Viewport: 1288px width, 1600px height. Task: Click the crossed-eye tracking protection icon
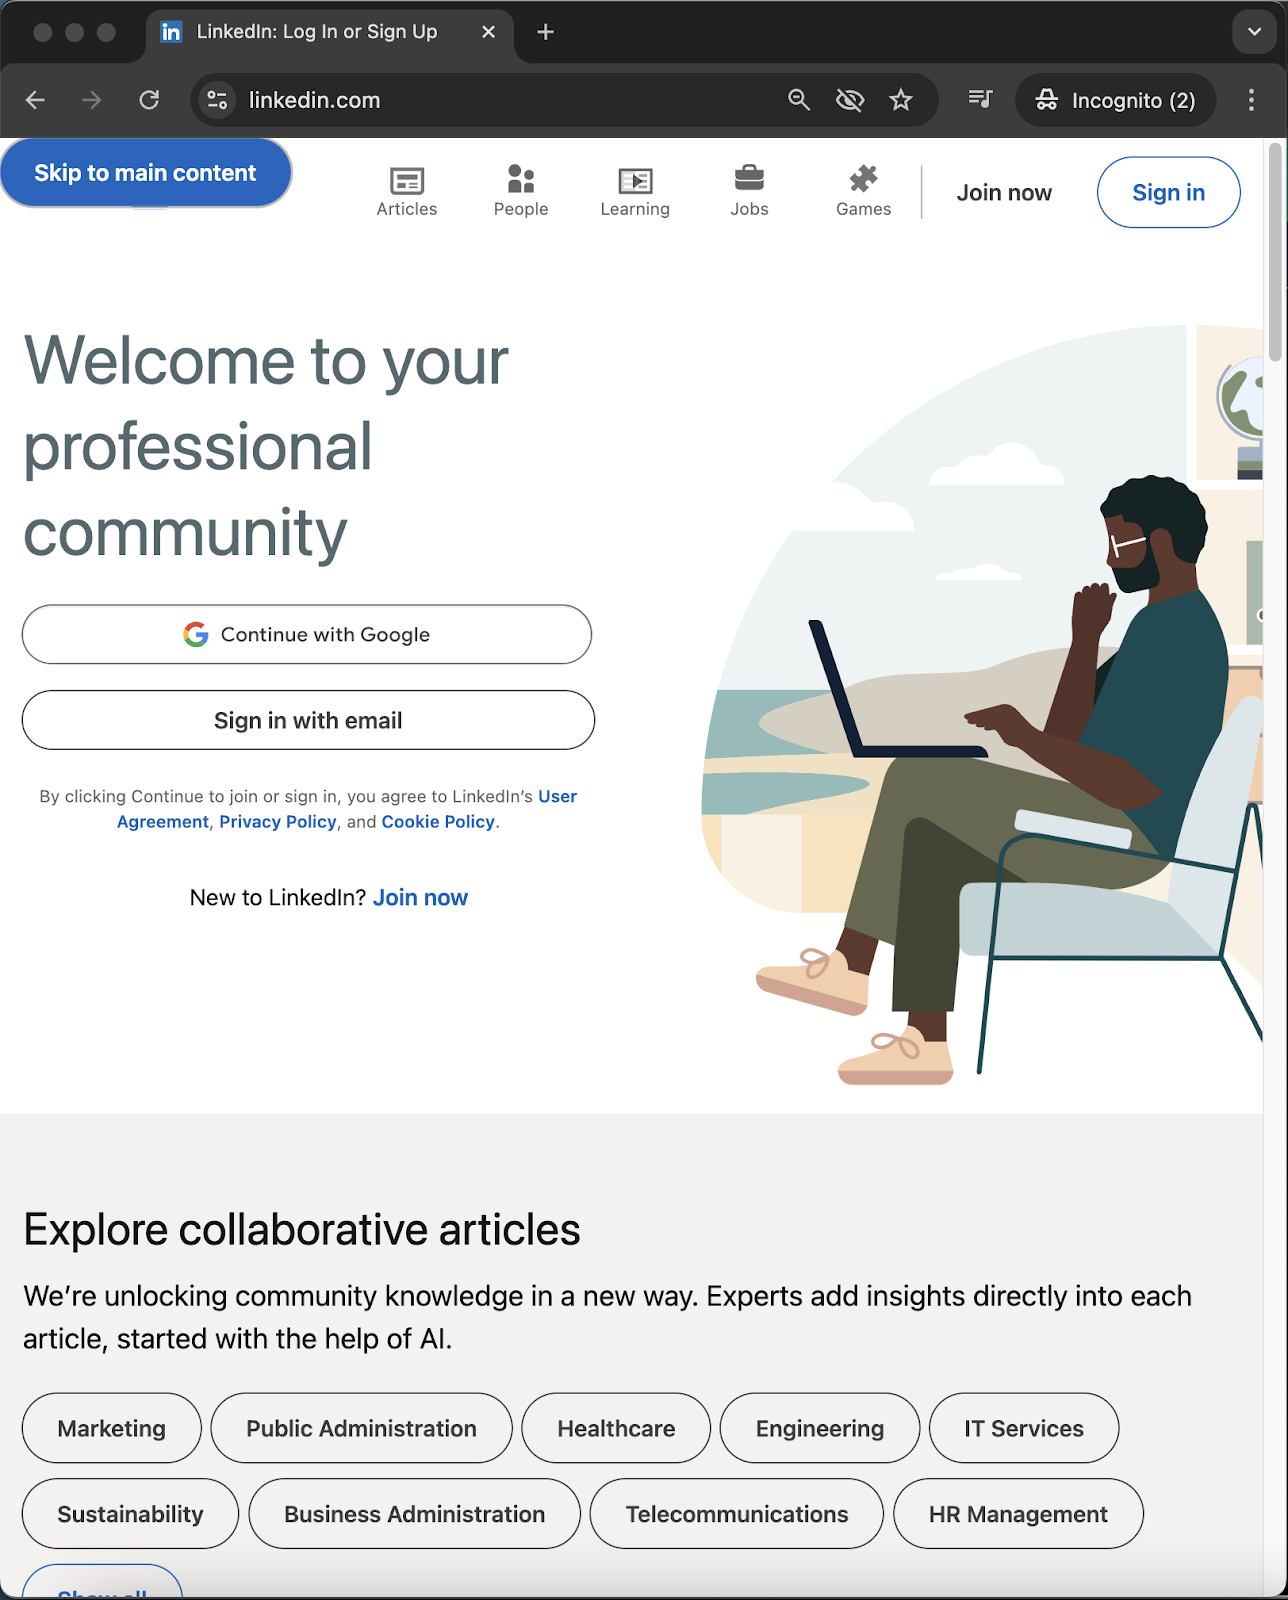(850, 100)
